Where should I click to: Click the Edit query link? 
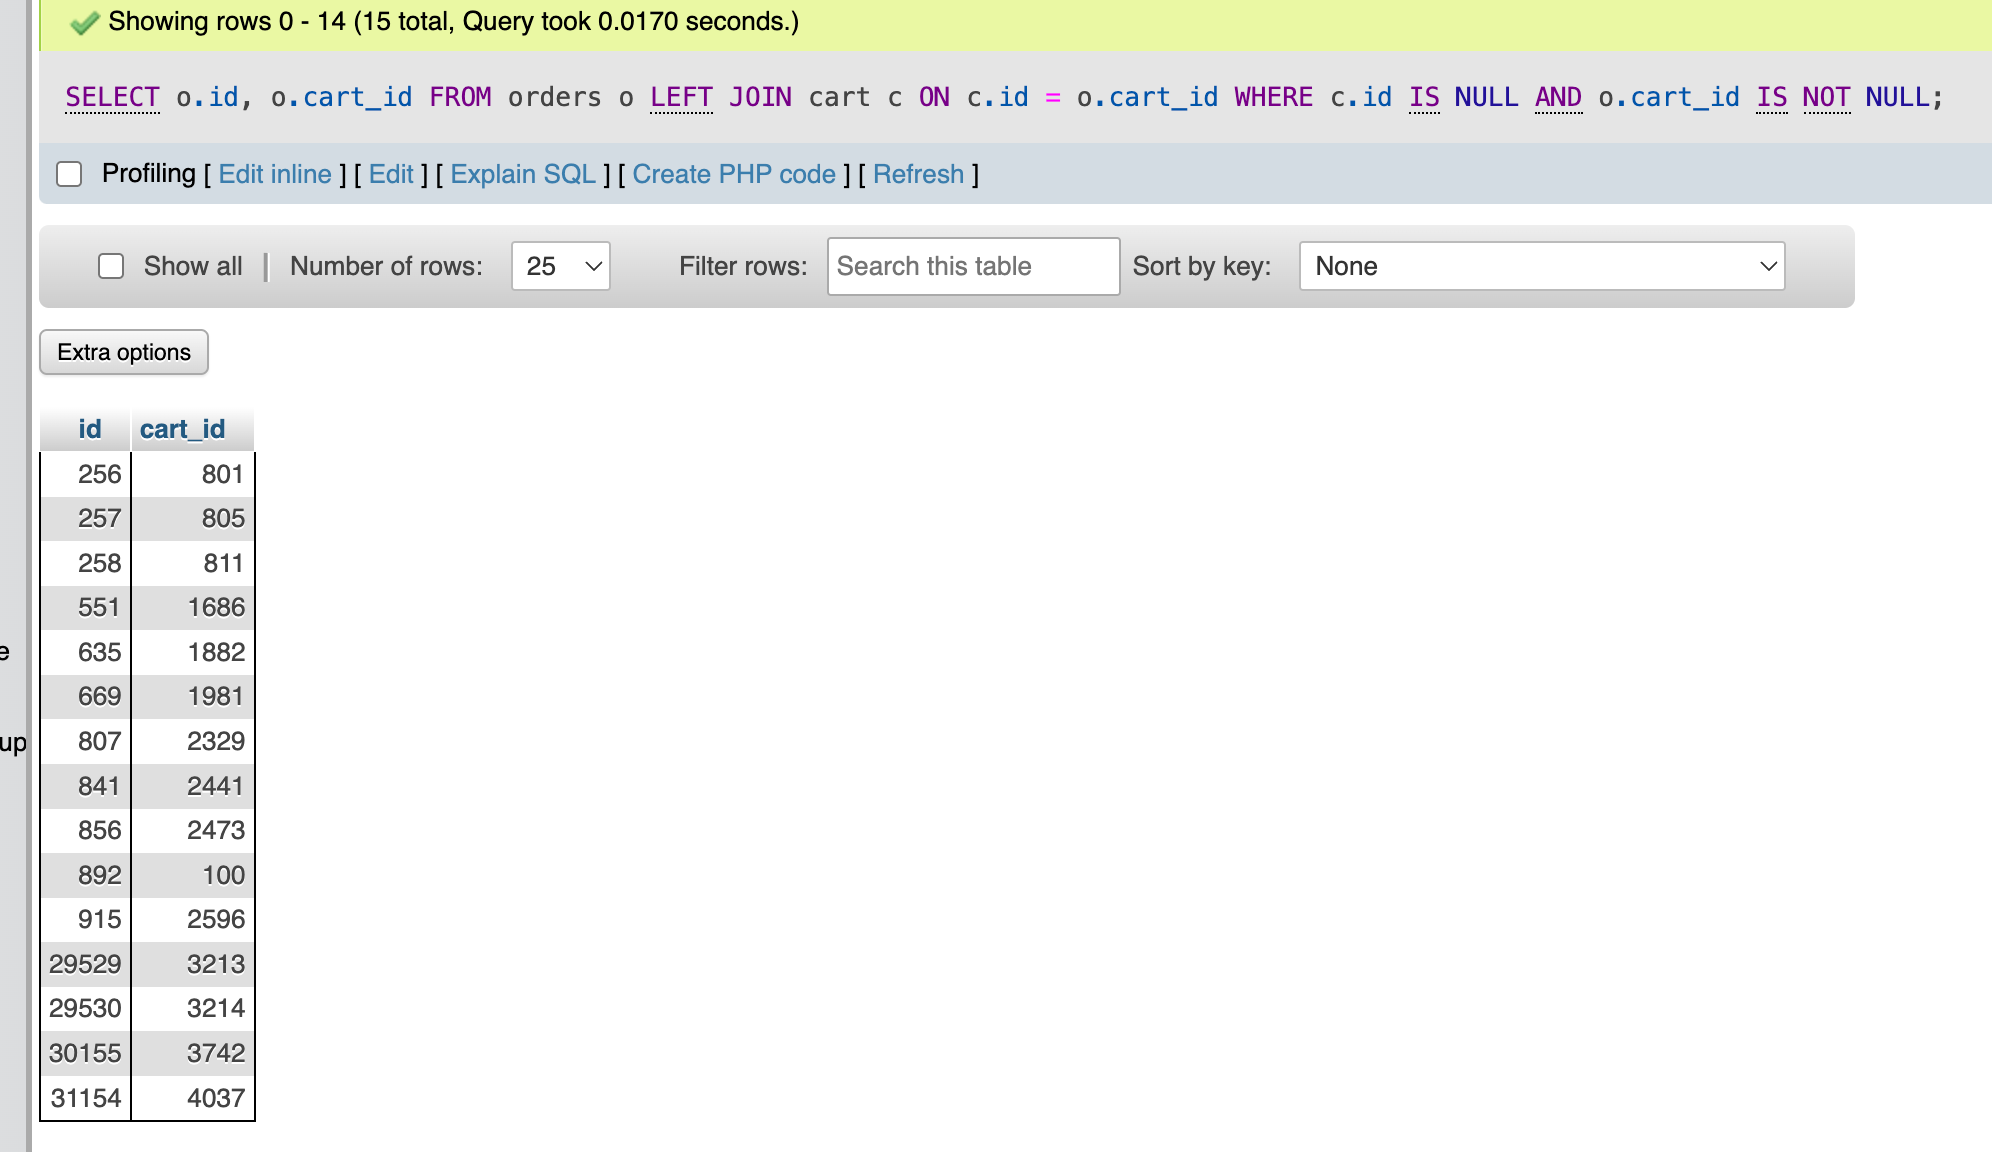(x=391, y=174)
